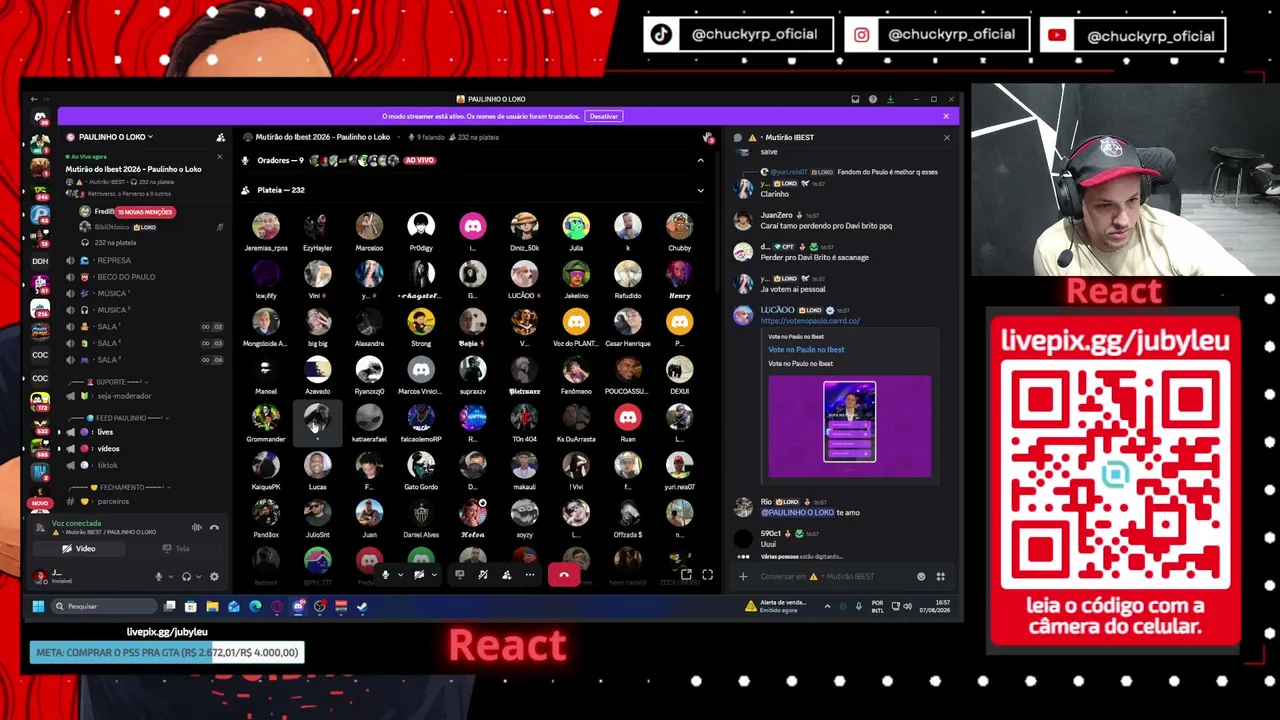
Task: Open the votenopaulo.carrd.co link
Action: click(810, 321)
